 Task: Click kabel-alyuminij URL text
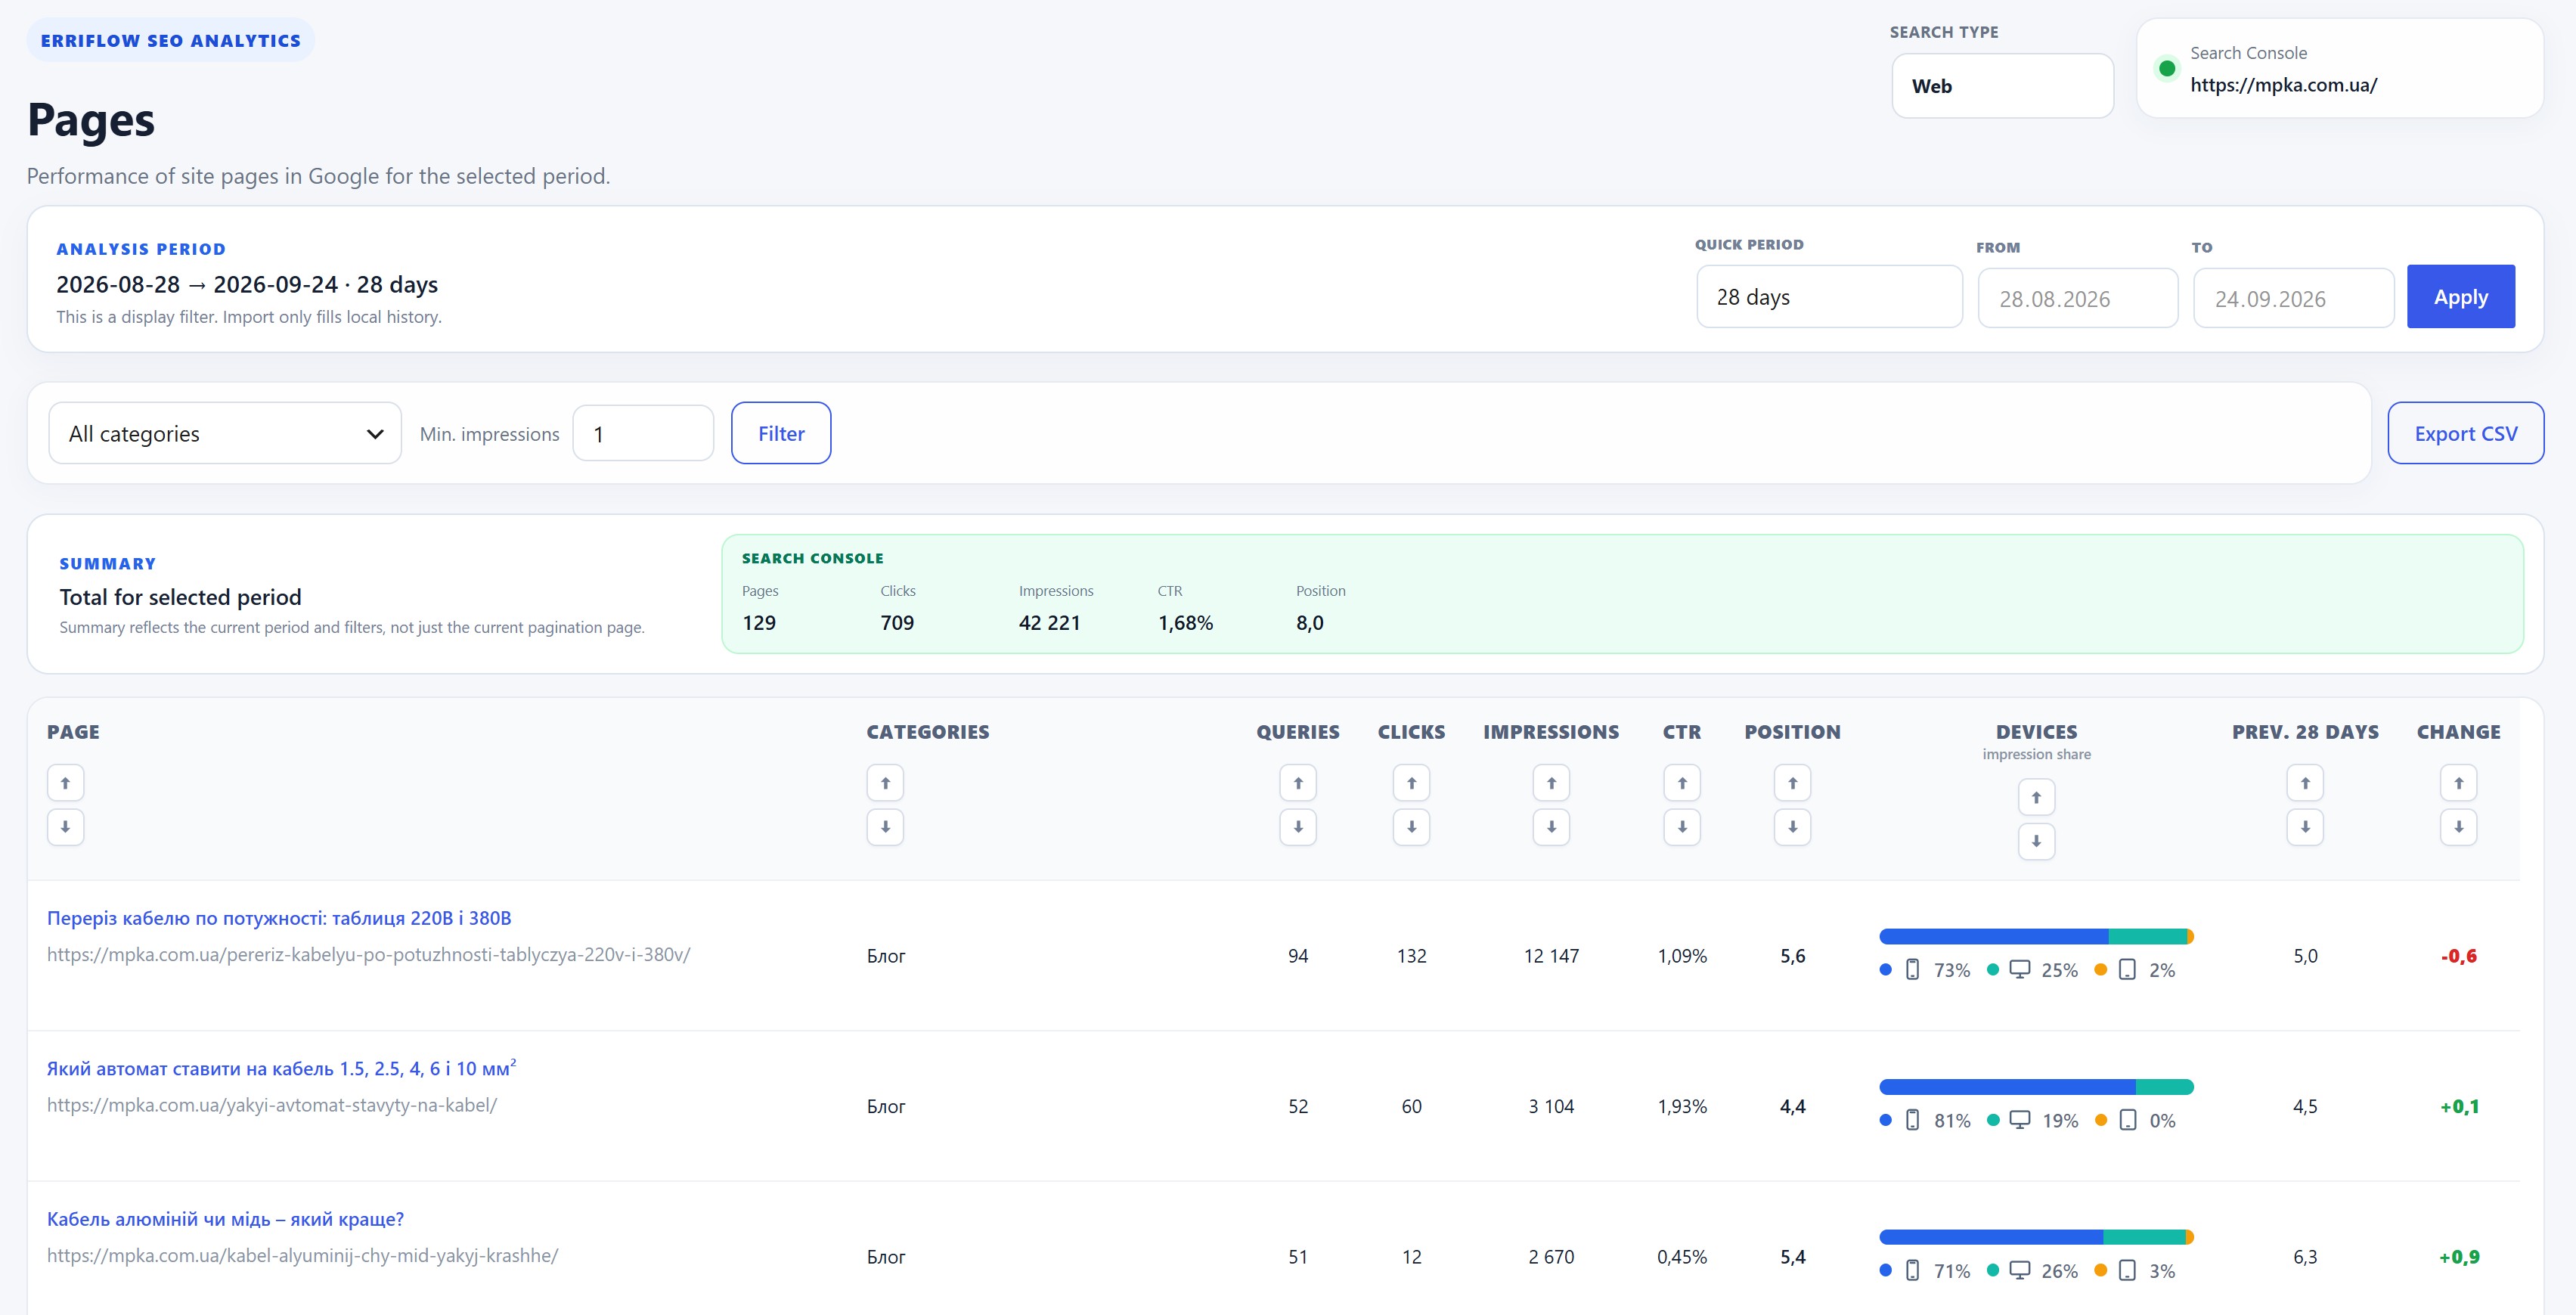[x=302, y=1255]
